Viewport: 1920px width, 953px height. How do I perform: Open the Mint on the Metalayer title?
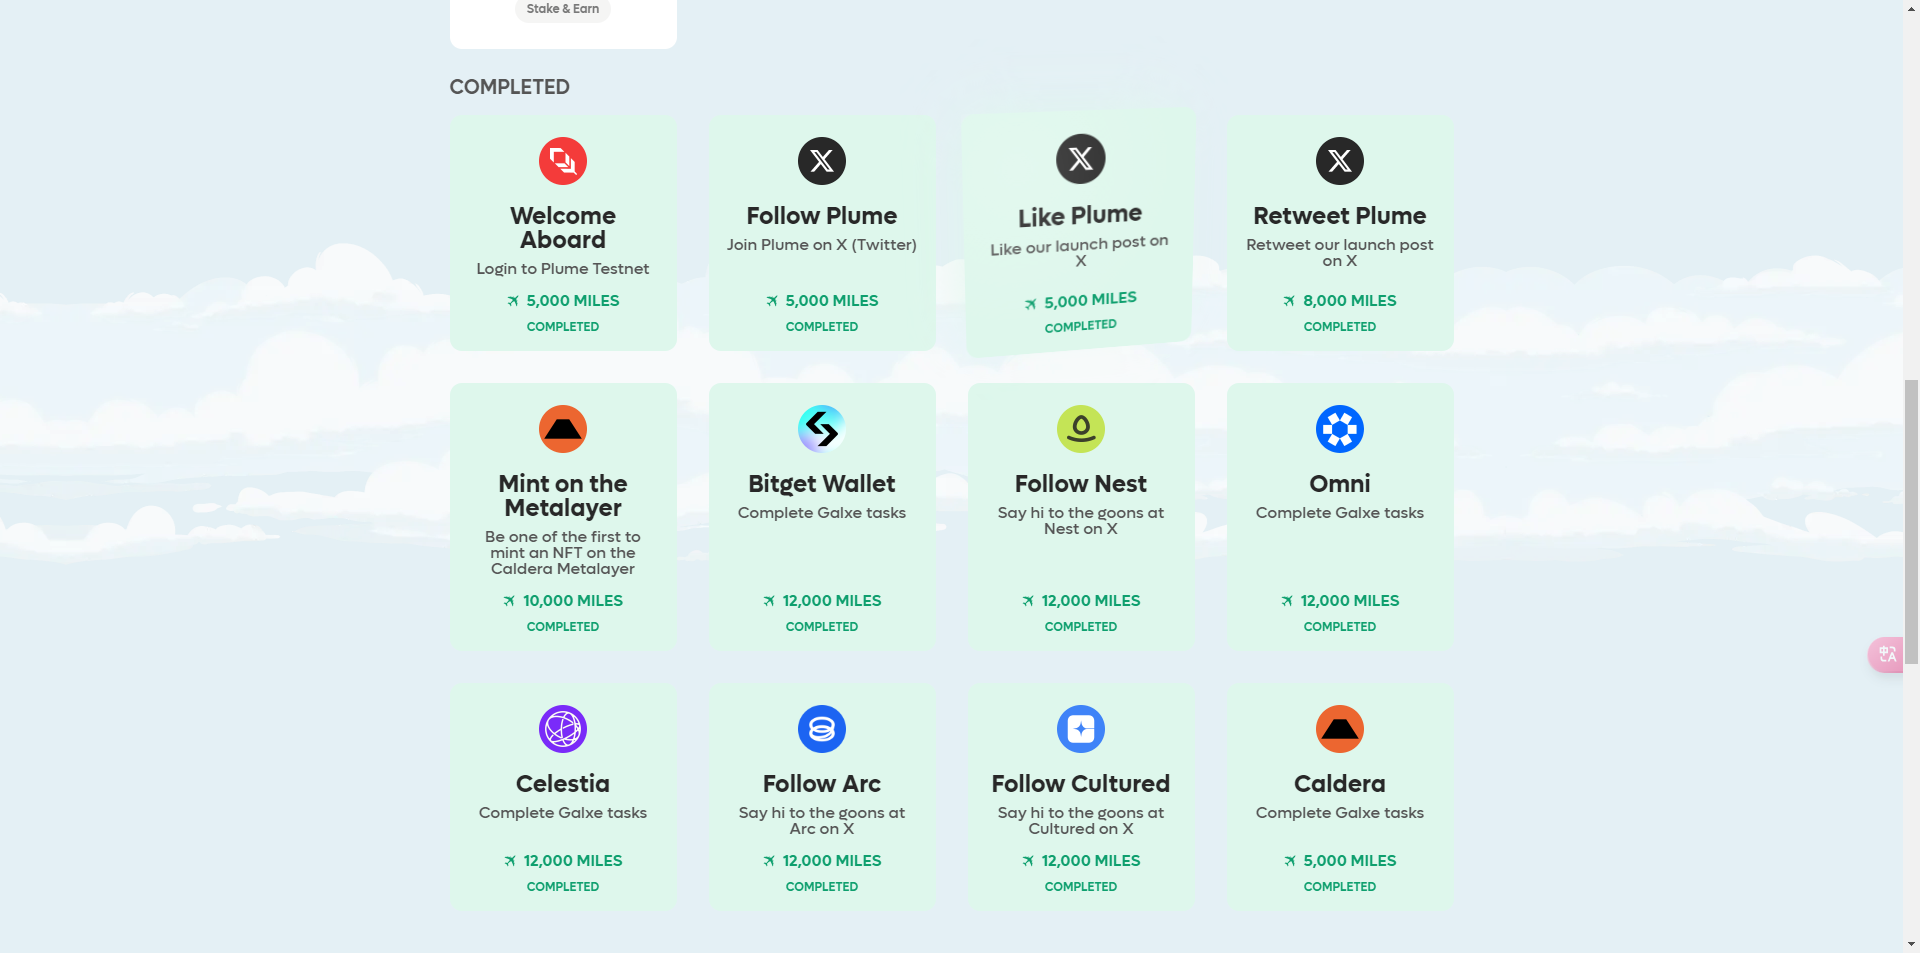pyautogui.click(x=563, y=496)
